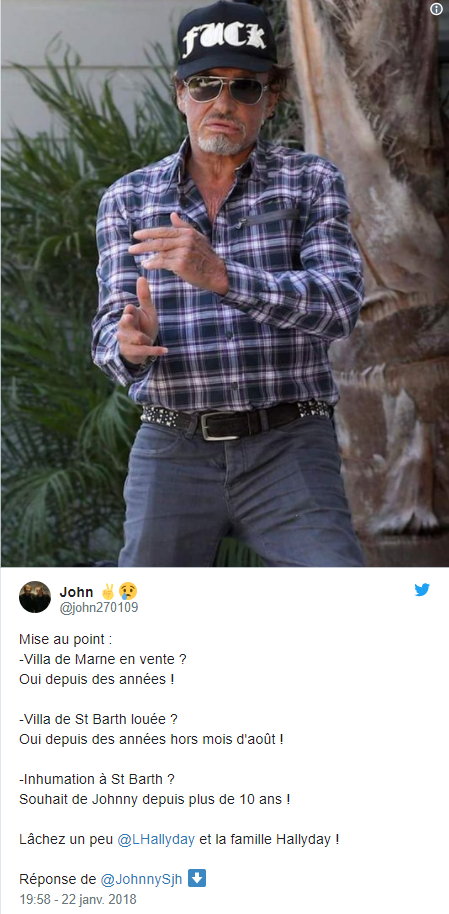Open the photo of the man in plaid shirt

pos(224,283)
